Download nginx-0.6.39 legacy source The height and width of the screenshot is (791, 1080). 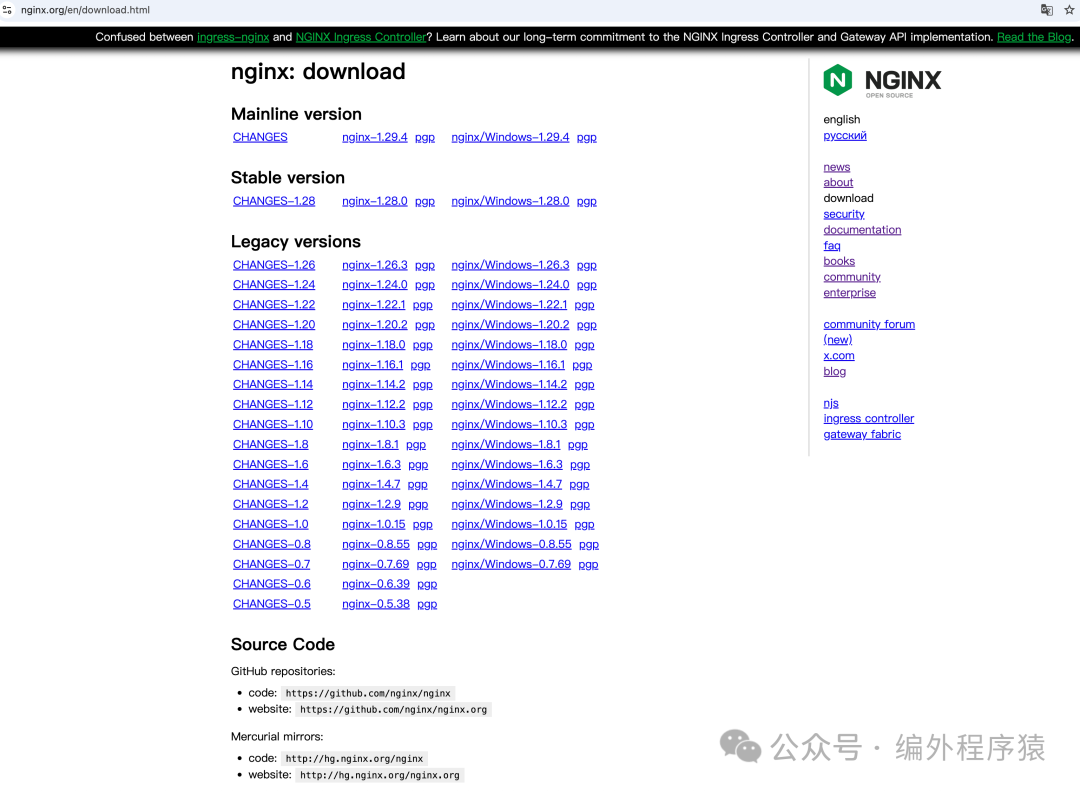(x=375, y=585)
